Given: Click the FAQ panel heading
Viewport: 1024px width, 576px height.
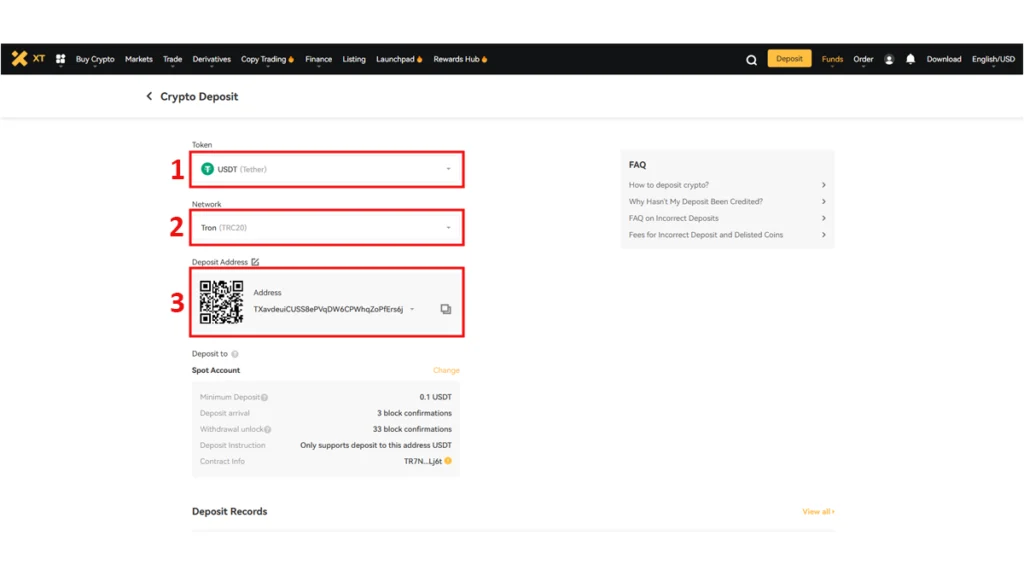Looking at the screenshot, I should pos(637,165).
